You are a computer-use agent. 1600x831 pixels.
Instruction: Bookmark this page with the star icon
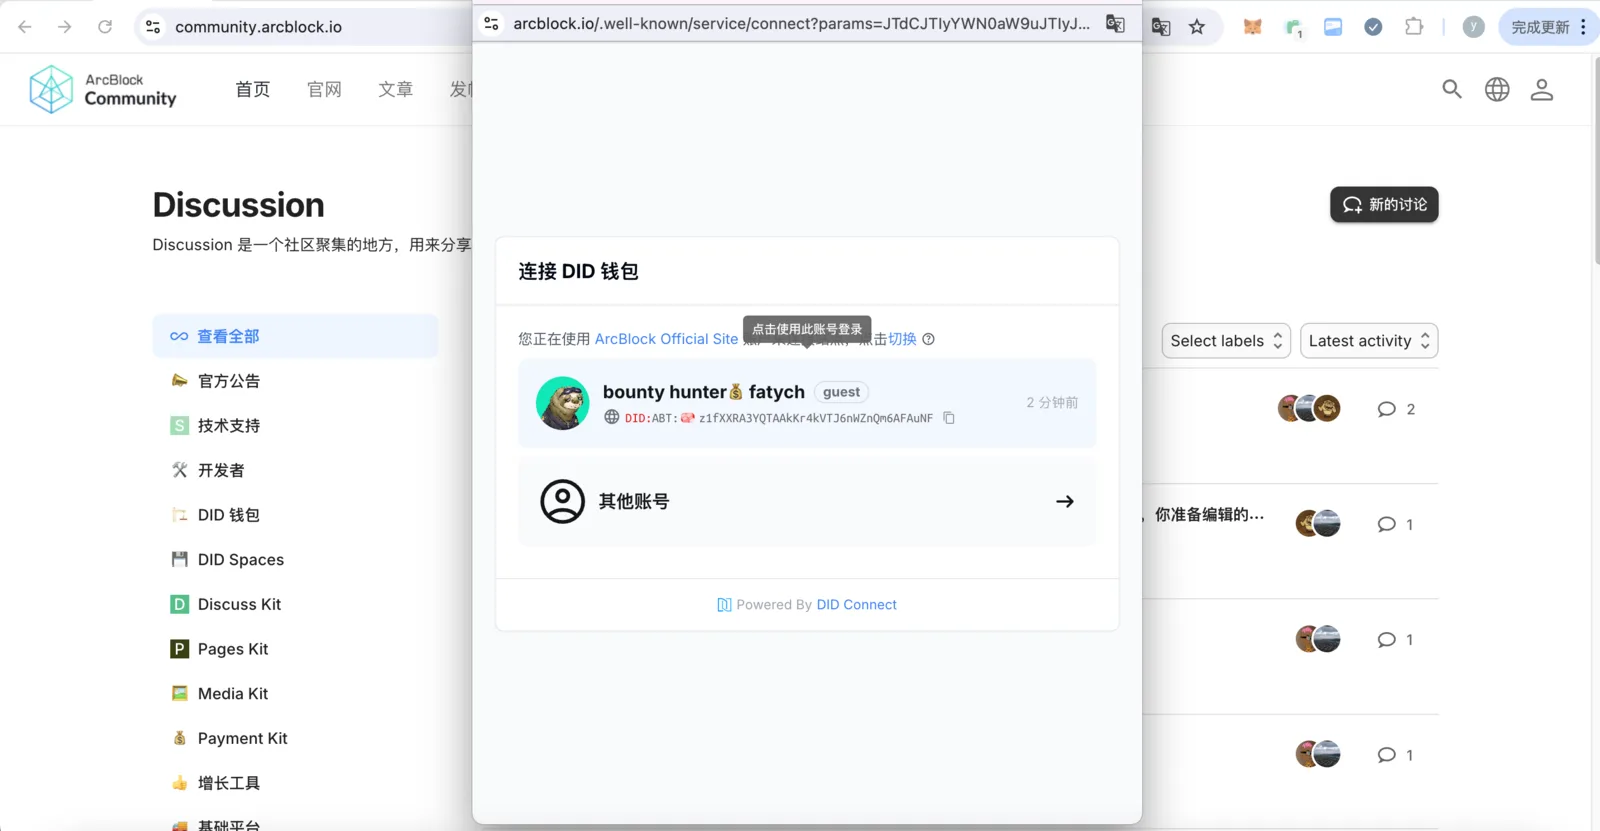click(1197, 27)
